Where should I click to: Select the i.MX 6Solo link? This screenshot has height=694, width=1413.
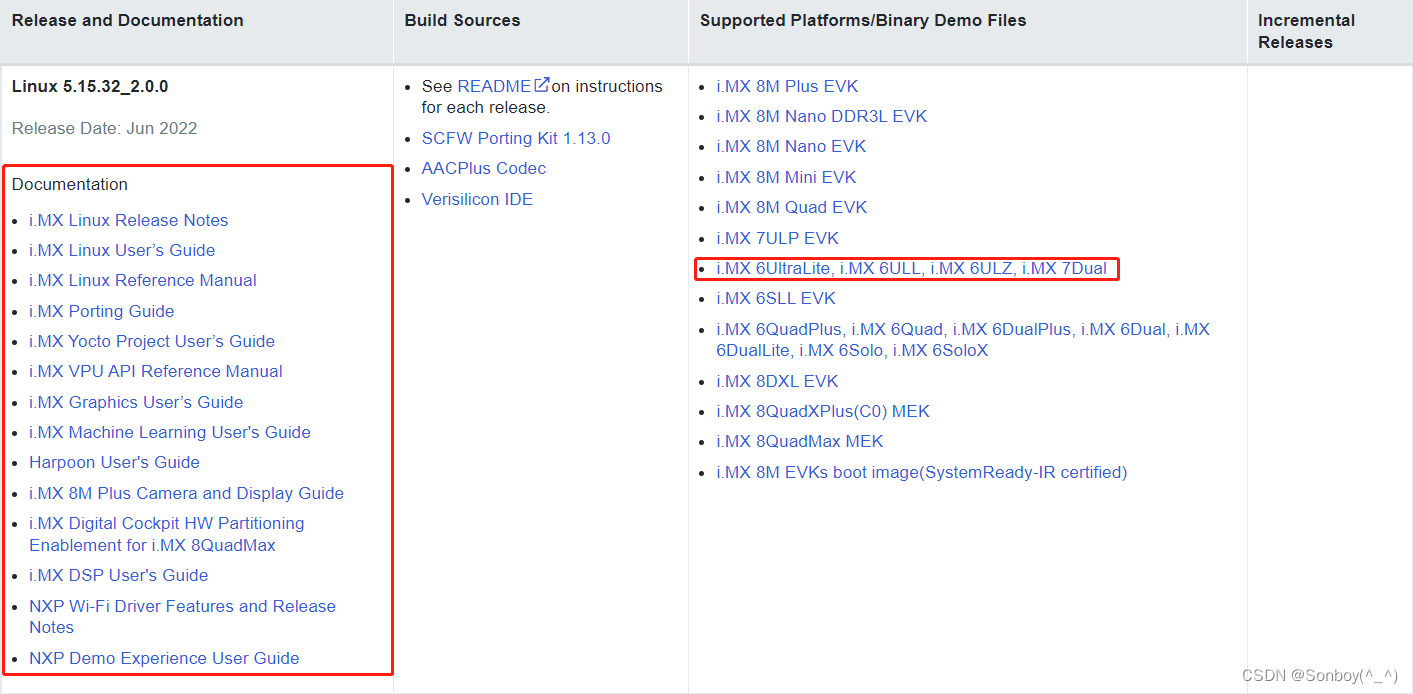(x=841, y=350)
